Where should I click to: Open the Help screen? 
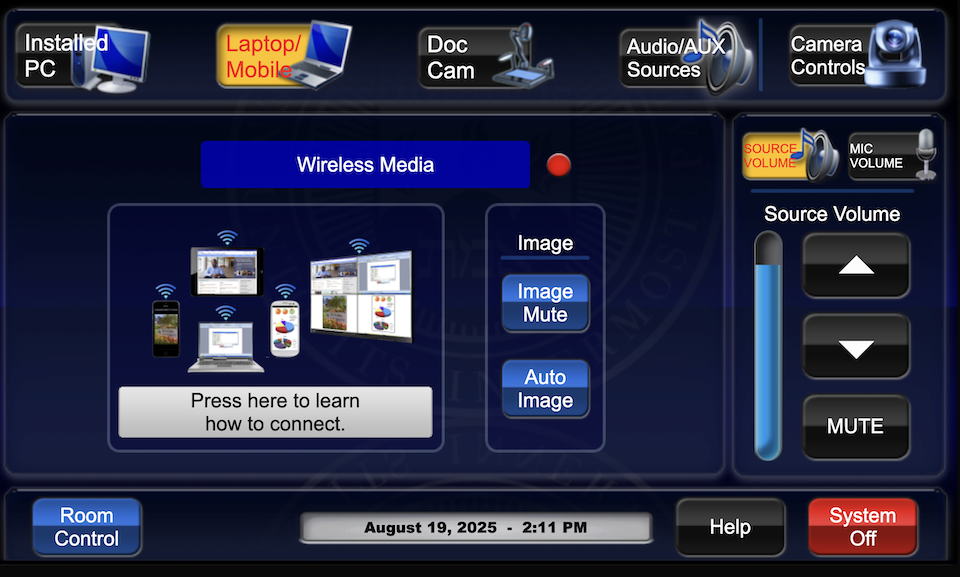coord(730,527)
